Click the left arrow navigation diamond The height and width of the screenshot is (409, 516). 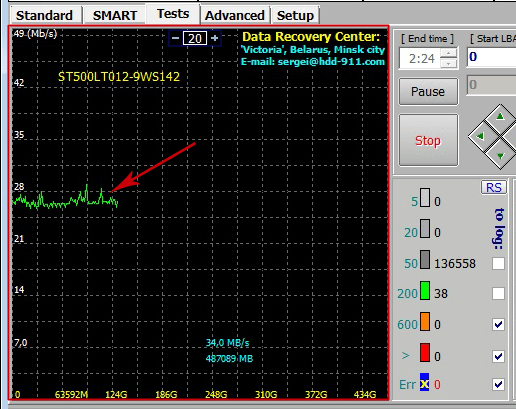pos(481,136)
